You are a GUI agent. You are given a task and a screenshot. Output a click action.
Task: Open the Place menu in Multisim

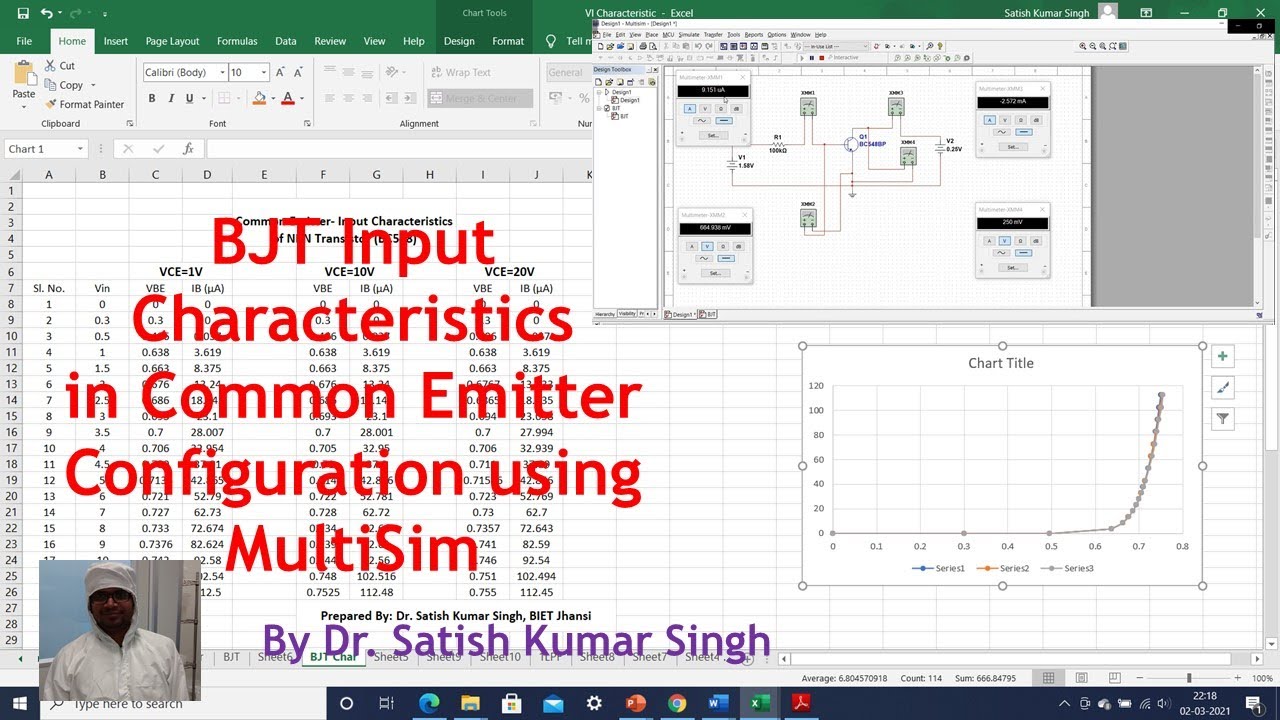tap(652, 35)
